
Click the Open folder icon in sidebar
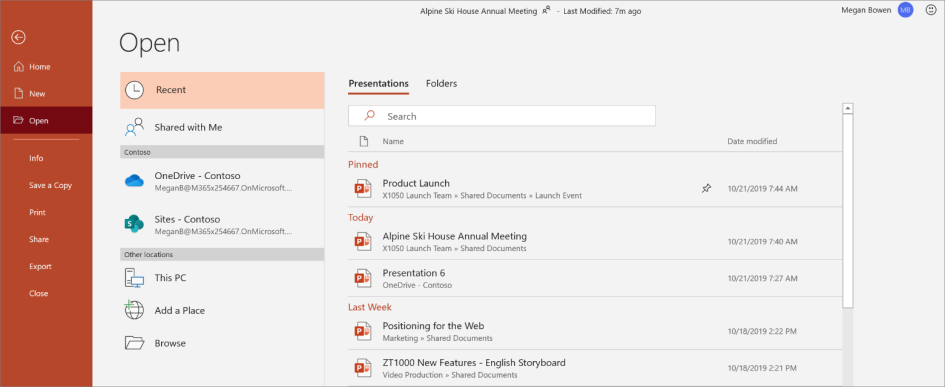[18, 121]
